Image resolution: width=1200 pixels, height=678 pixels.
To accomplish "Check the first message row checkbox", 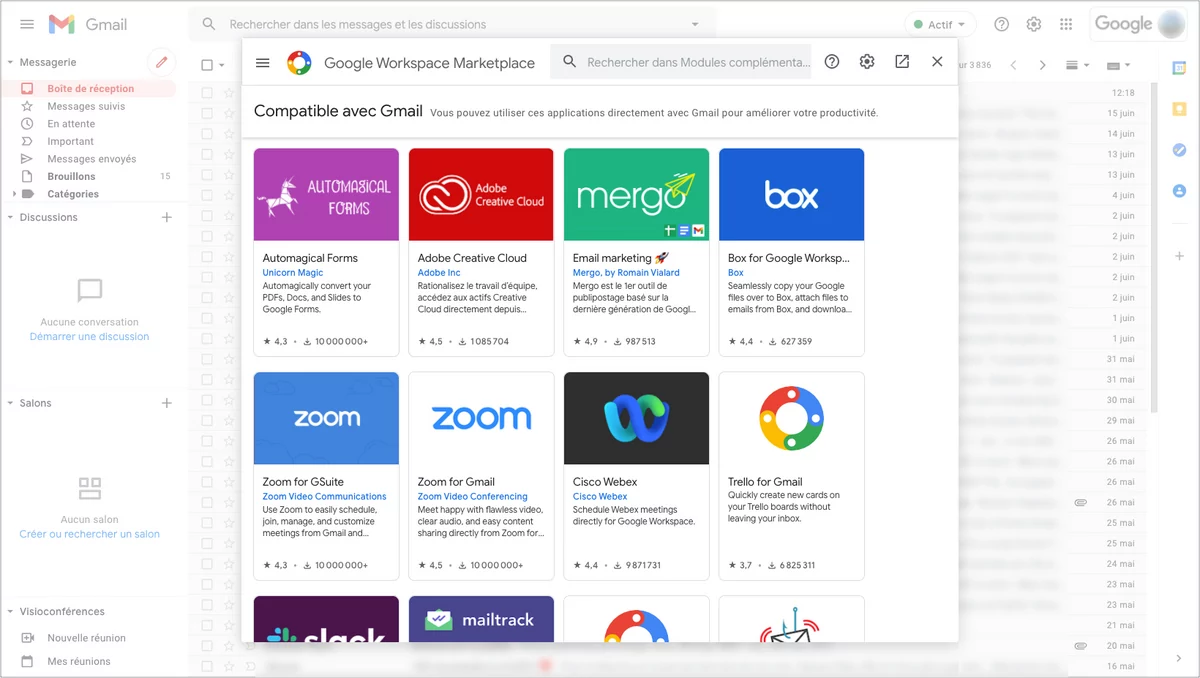I will [207, 93].
